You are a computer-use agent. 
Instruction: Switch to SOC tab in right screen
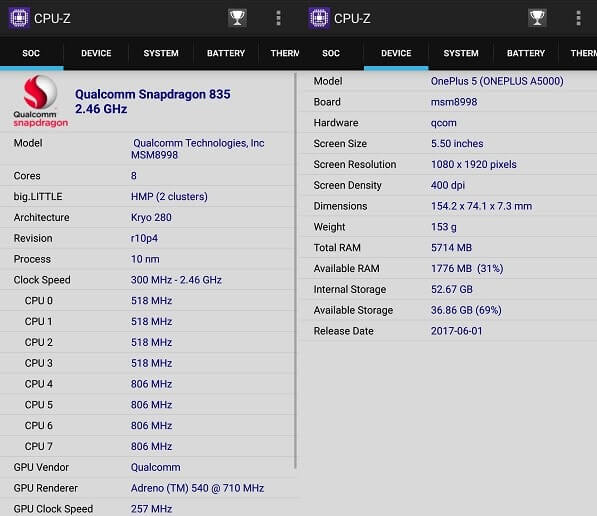[x=331, y=53]
